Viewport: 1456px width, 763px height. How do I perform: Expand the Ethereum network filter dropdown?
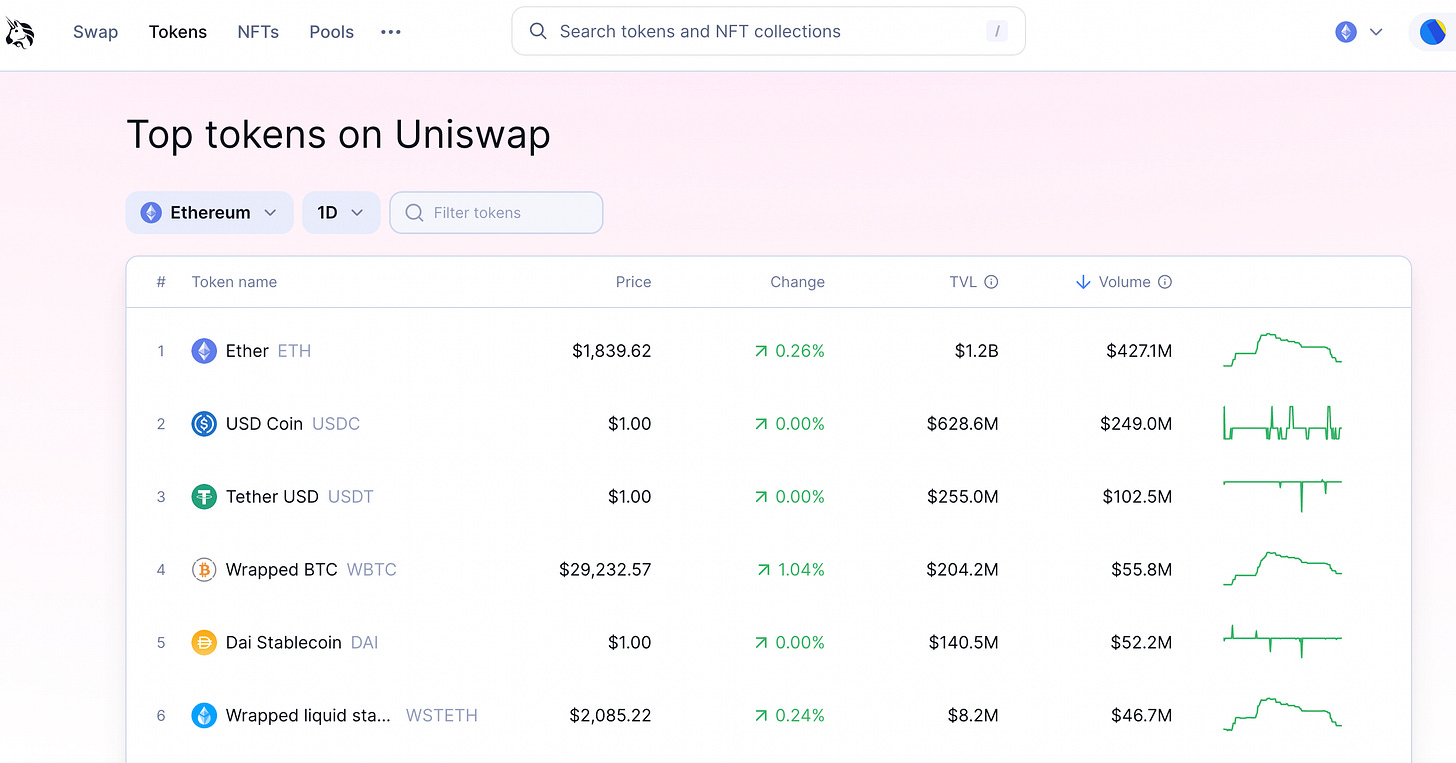pos(209,212)
